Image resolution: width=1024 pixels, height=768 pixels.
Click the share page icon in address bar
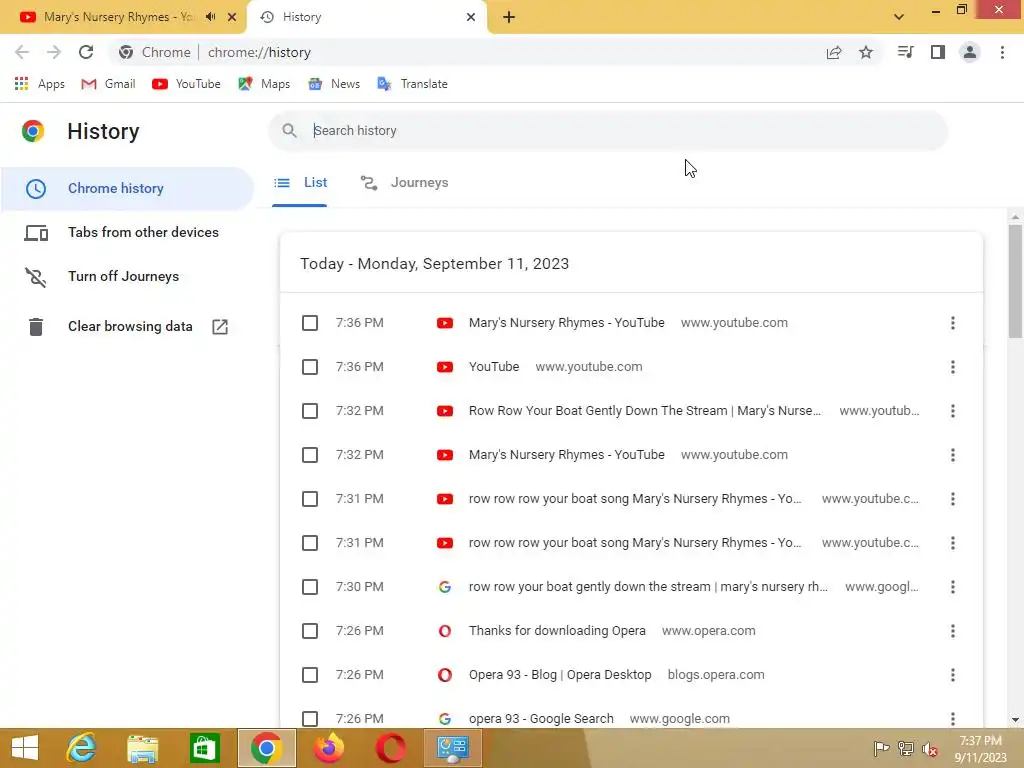pos(834,52)
